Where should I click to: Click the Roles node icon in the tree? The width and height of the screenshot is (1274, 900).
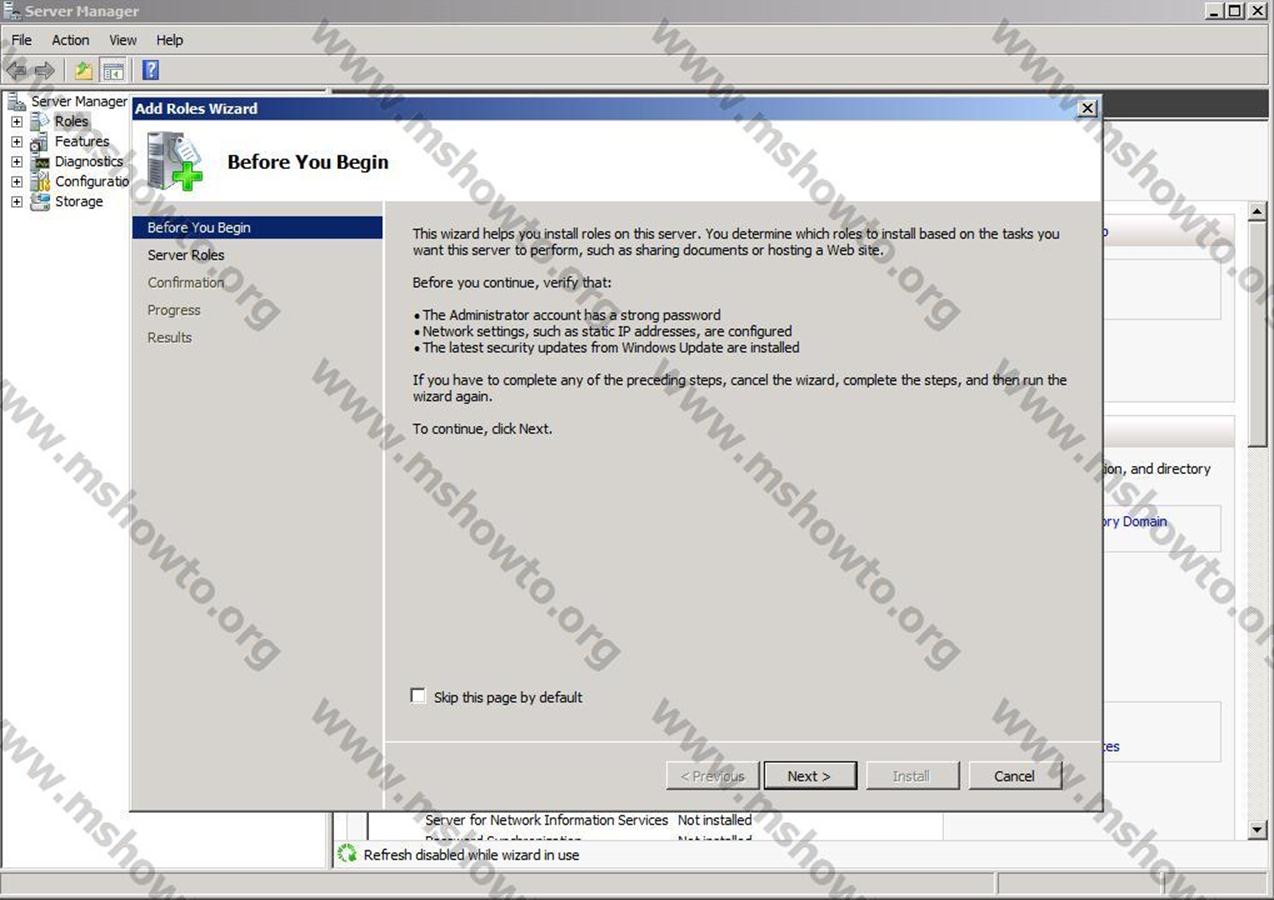39,121
